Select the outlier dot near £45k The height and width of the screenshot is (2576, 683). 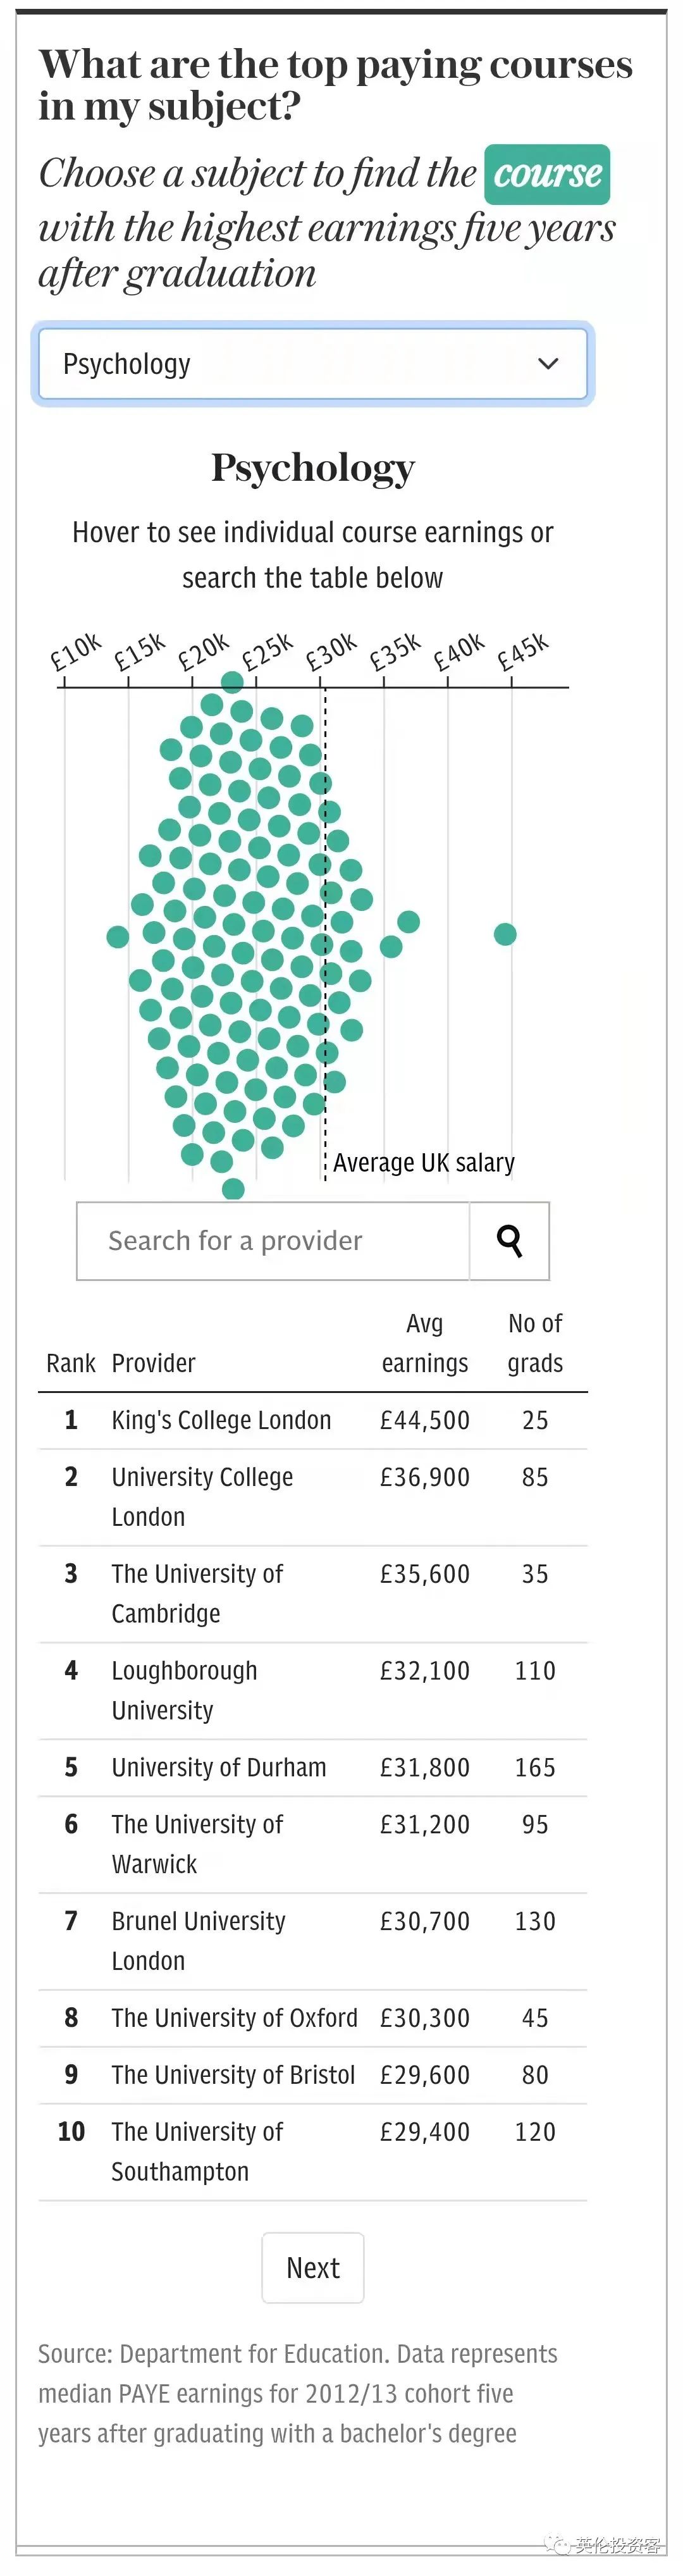point(505,934)
